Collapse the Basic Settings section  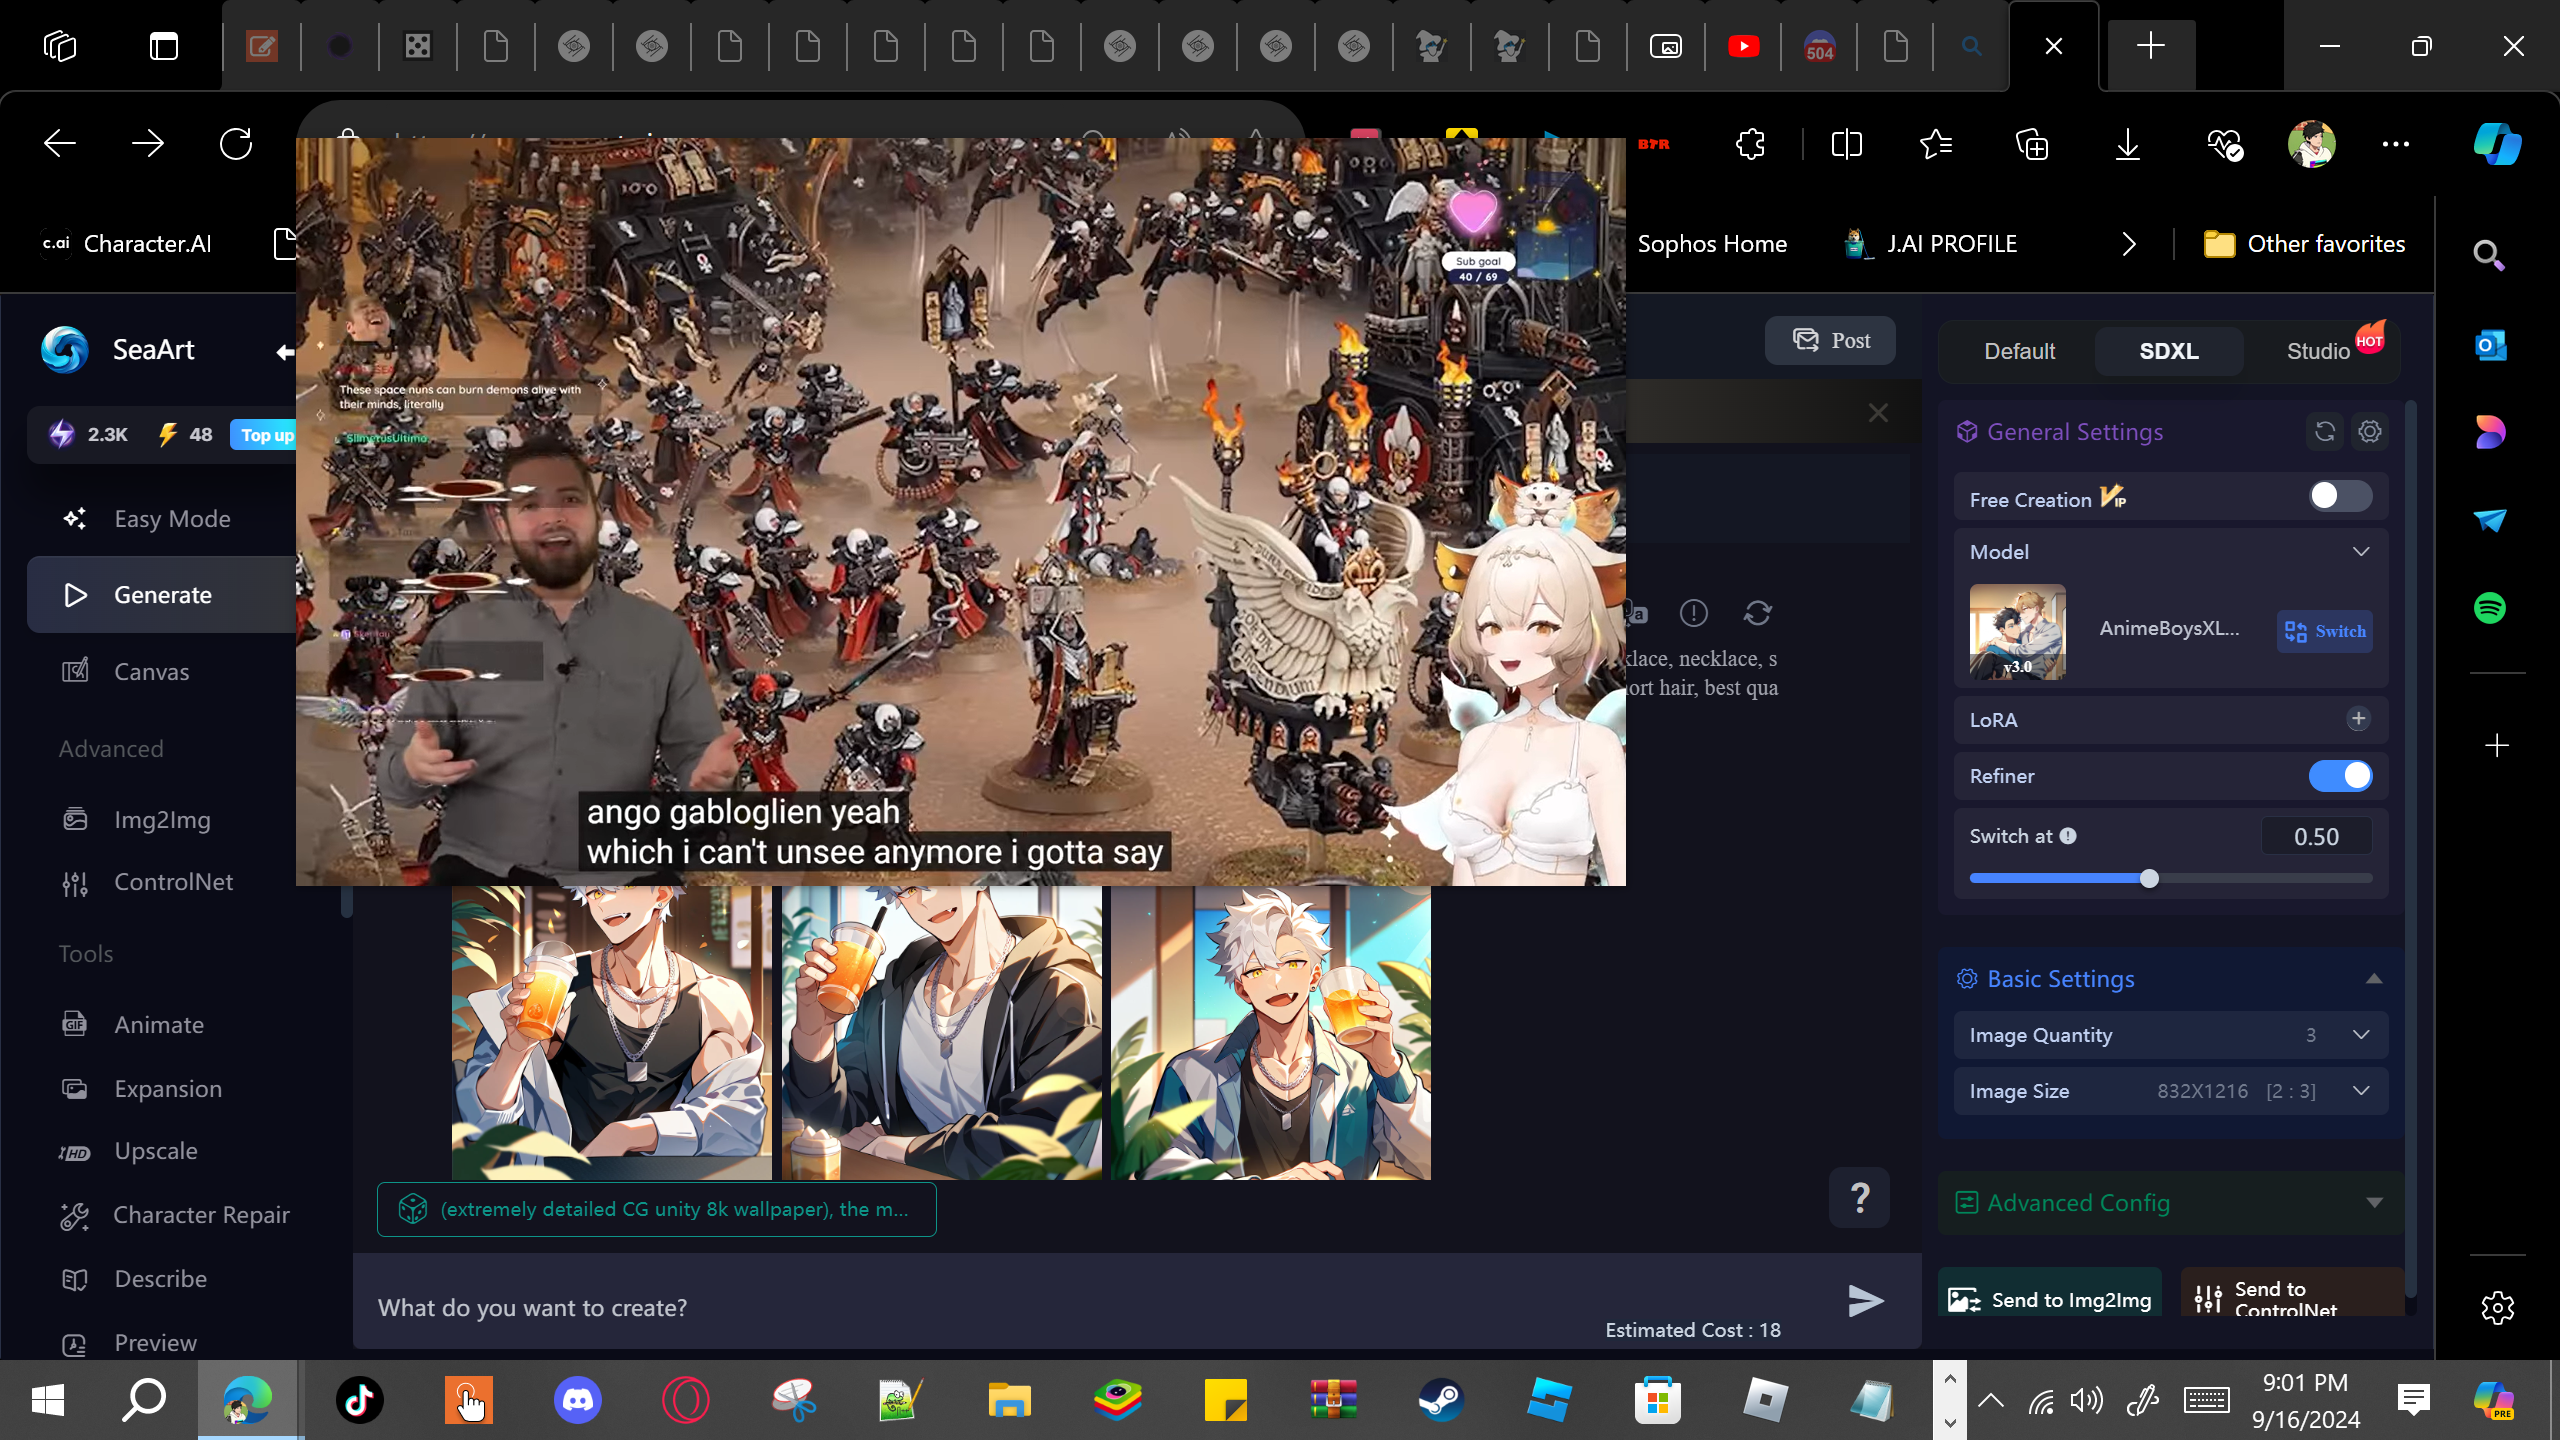tap(2374, 979)
